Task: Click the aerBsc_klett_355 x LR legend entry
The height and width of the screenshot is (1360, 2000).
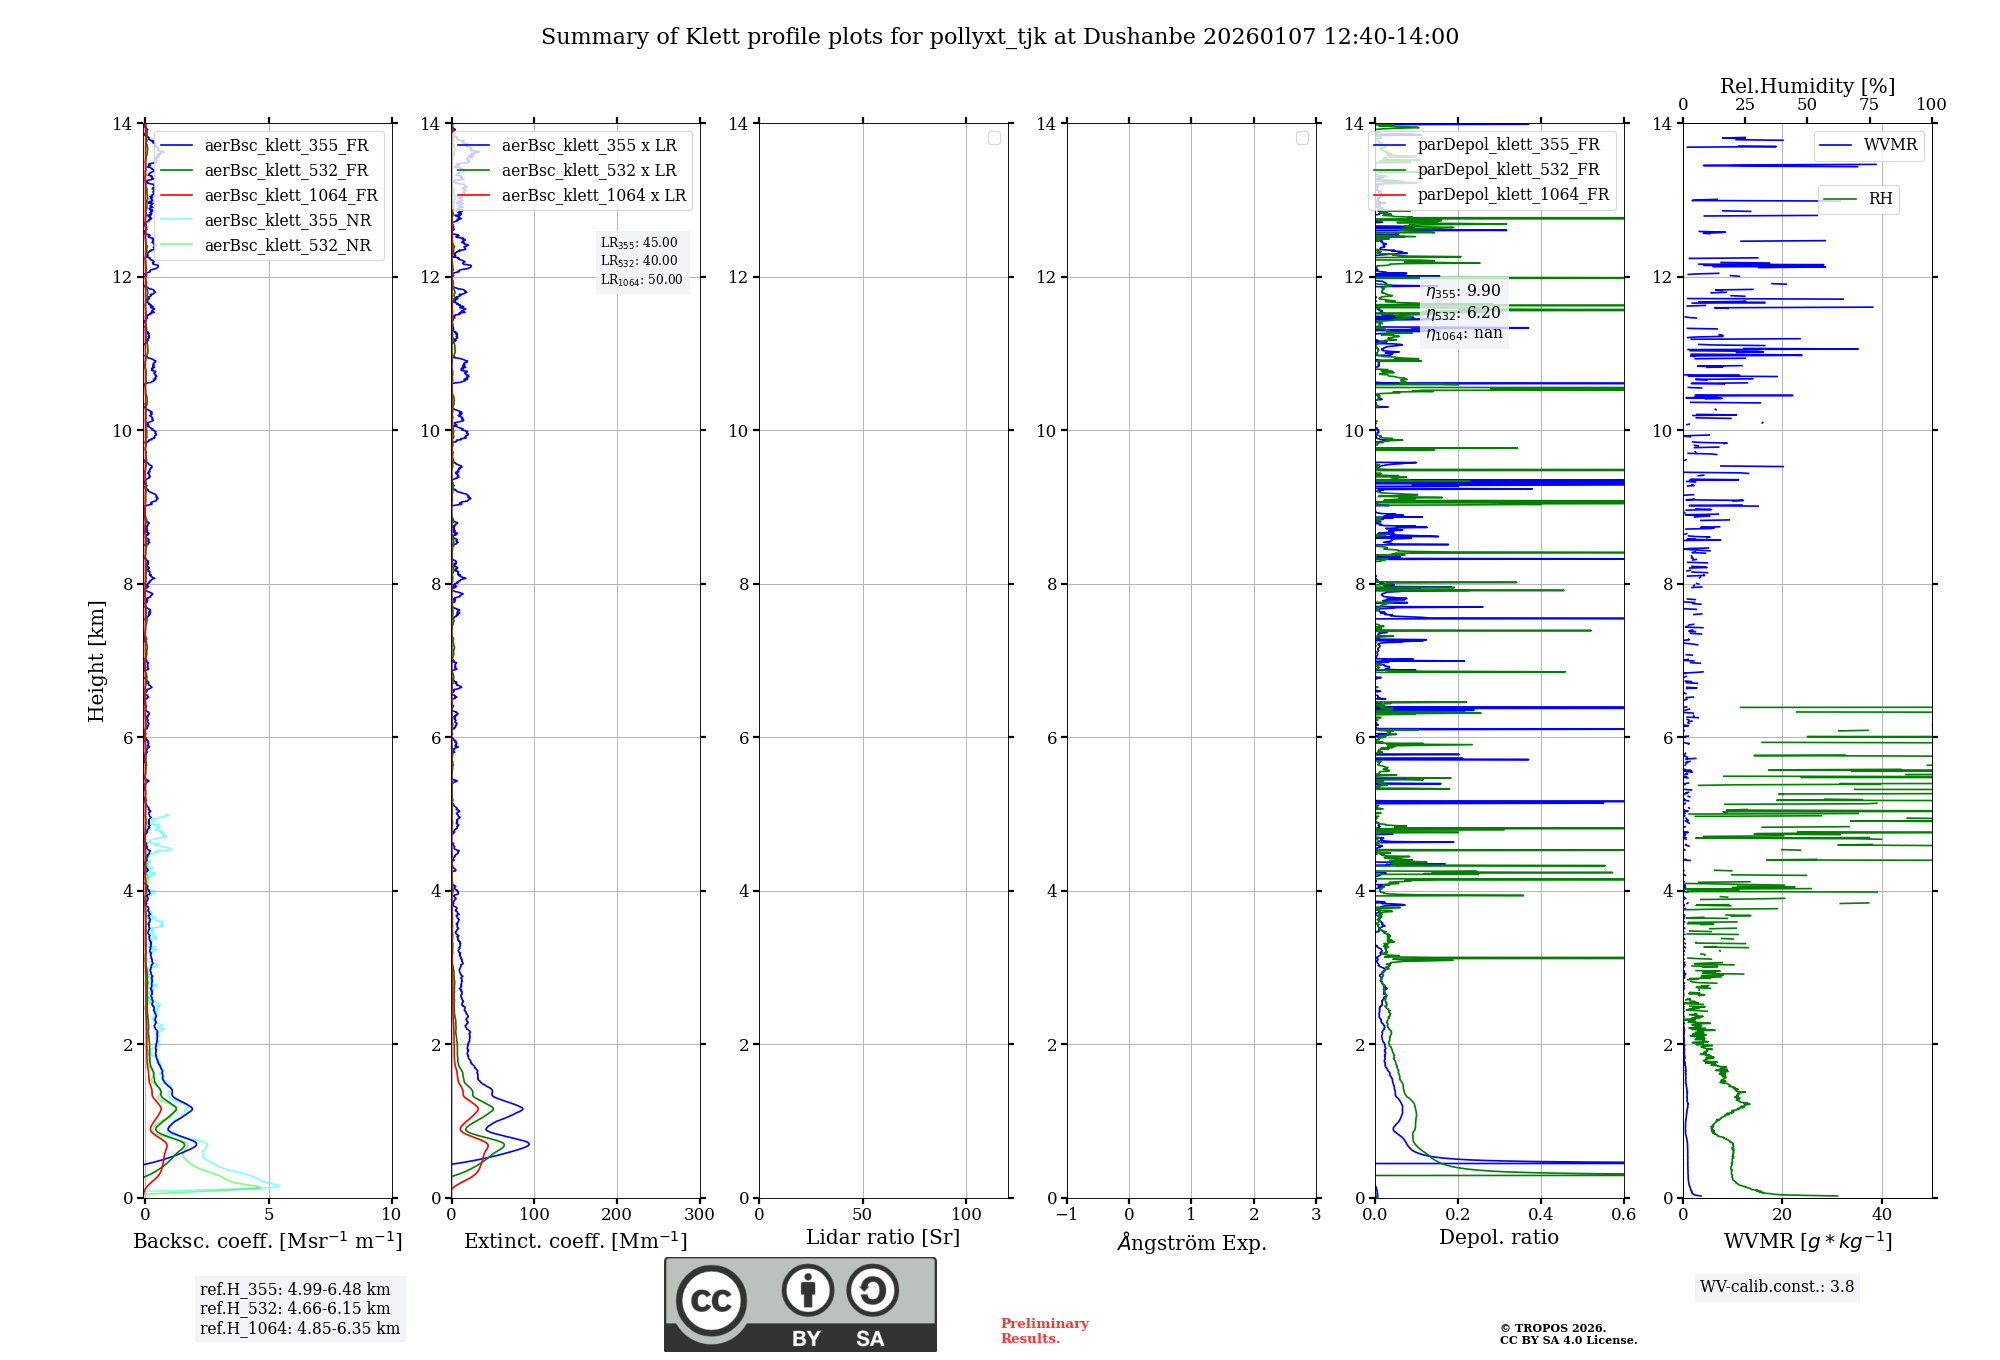Action: [x=588, y=146]
